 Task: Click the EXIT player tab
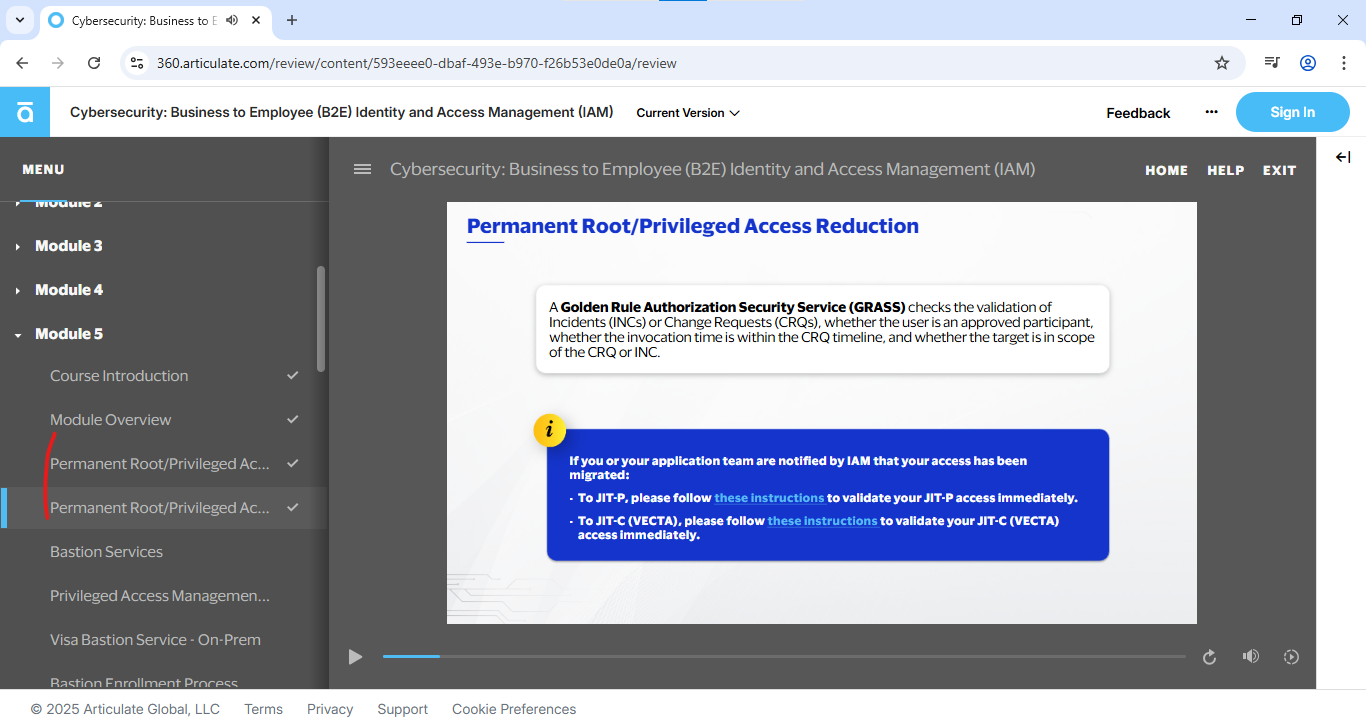point(1279,170)
